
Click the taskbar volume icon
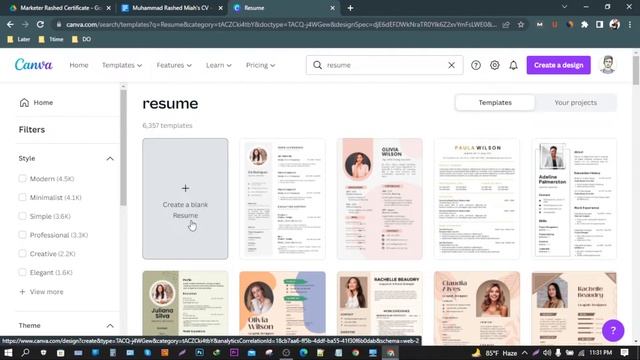point(547,353)
